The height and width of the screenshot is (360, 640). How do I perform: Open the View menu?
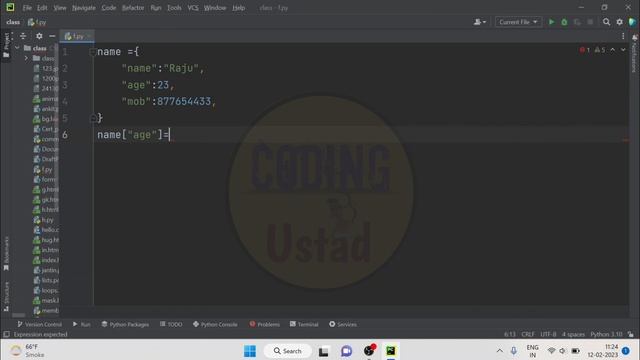pos(60,8)
